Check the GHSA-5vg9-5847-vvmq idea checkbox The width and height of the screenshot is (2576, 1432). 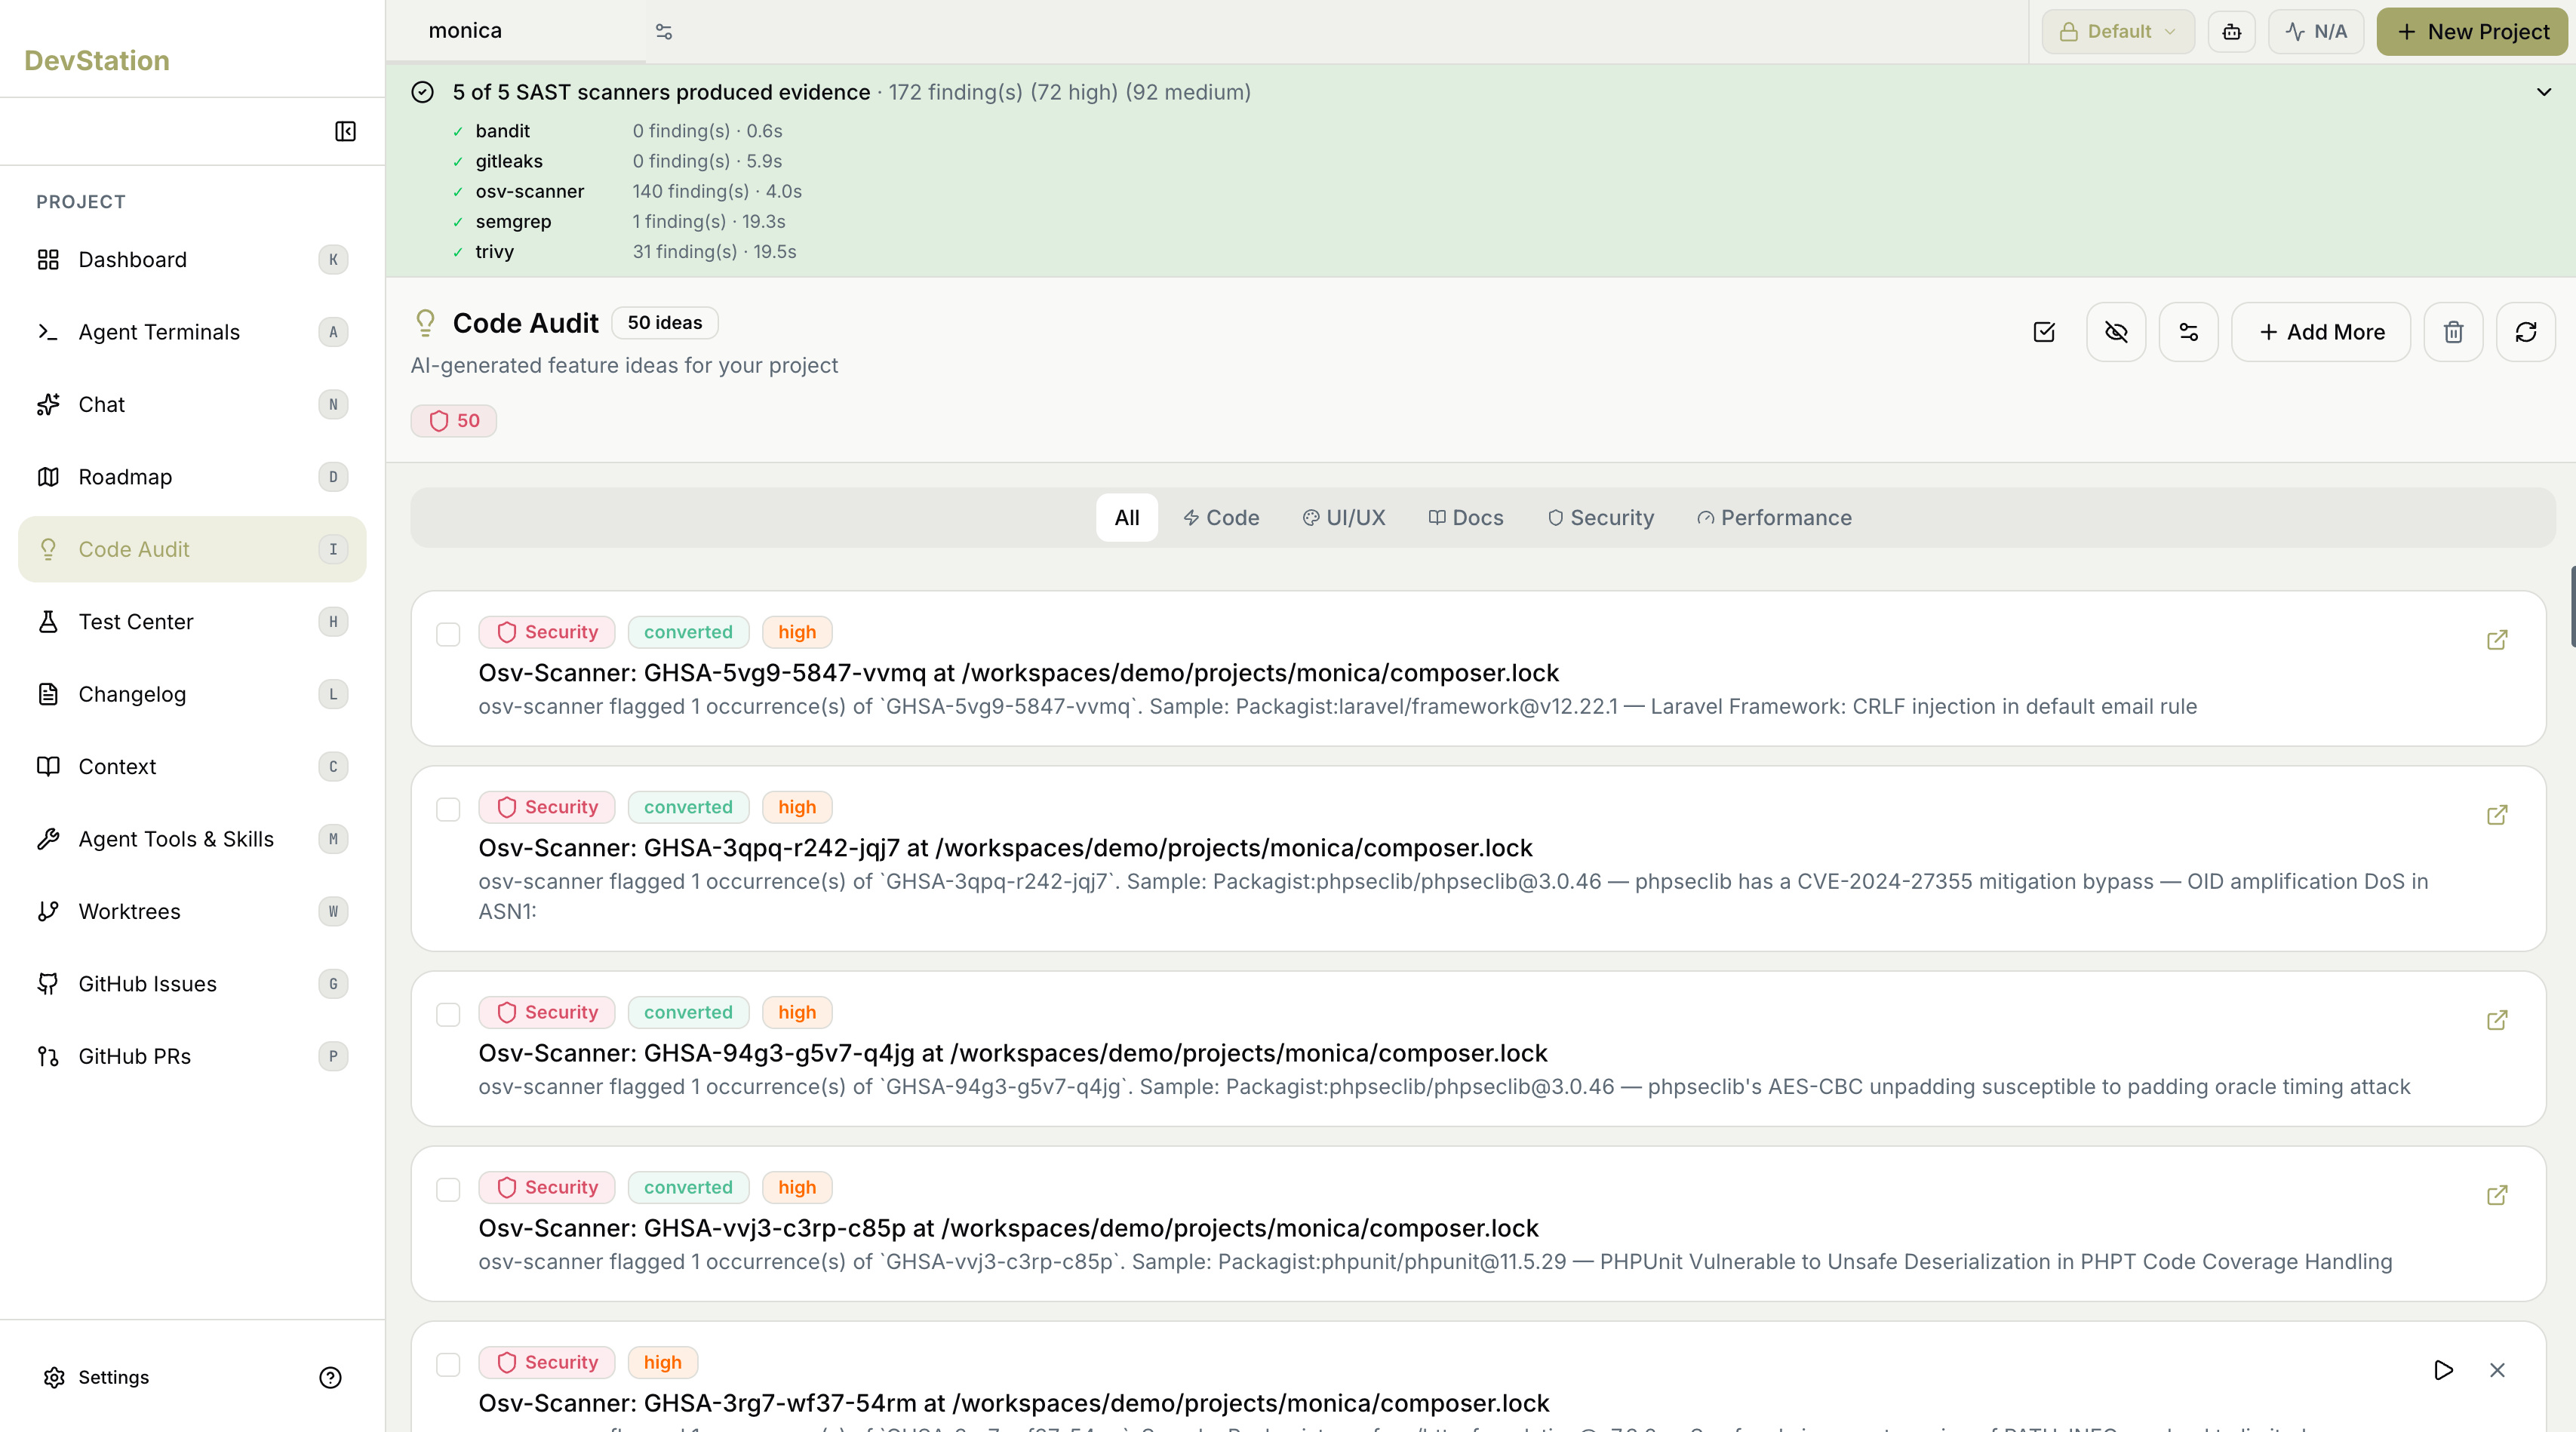(x=448, y=634)
